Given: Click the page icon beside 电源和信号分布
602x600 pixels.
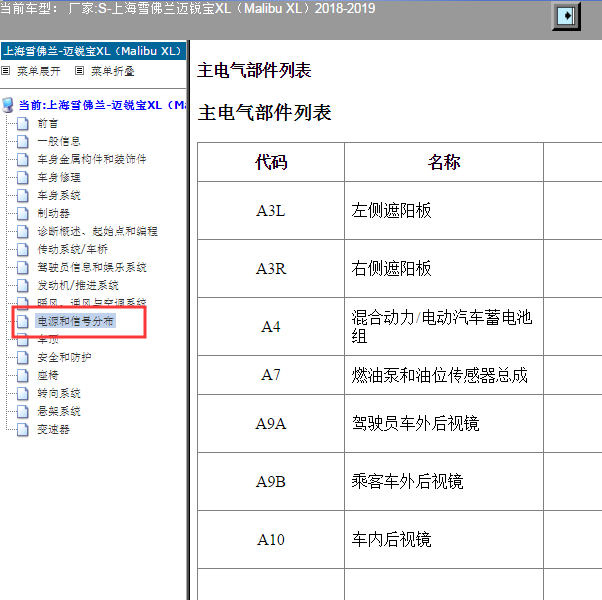Looking at the screenshot, I should tap(23, 321).
